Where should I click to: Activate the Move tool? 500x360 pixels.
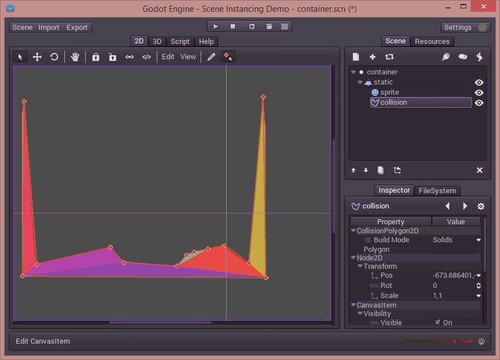coord(37,57)
